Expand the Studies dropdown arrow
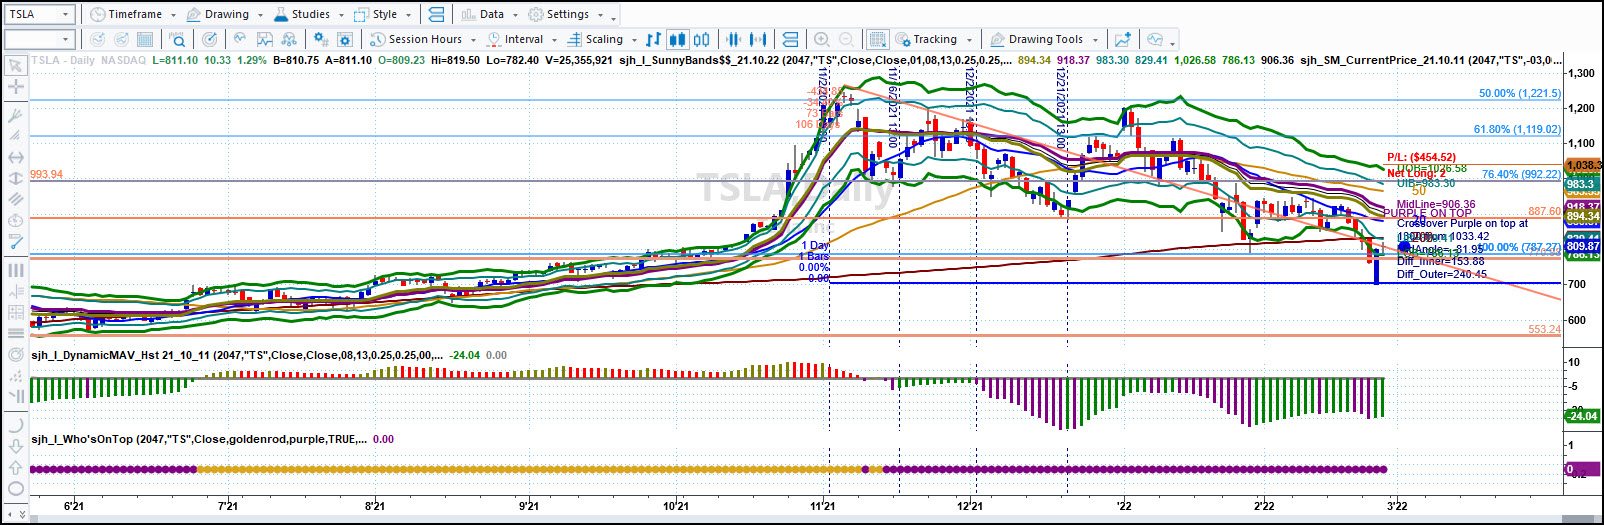Viewport: 1604px width, 525px height. [x=340, y=15]
